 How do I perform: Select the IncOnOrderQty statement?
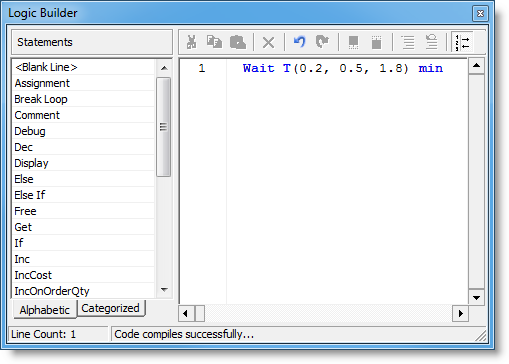tap(84, 291)
